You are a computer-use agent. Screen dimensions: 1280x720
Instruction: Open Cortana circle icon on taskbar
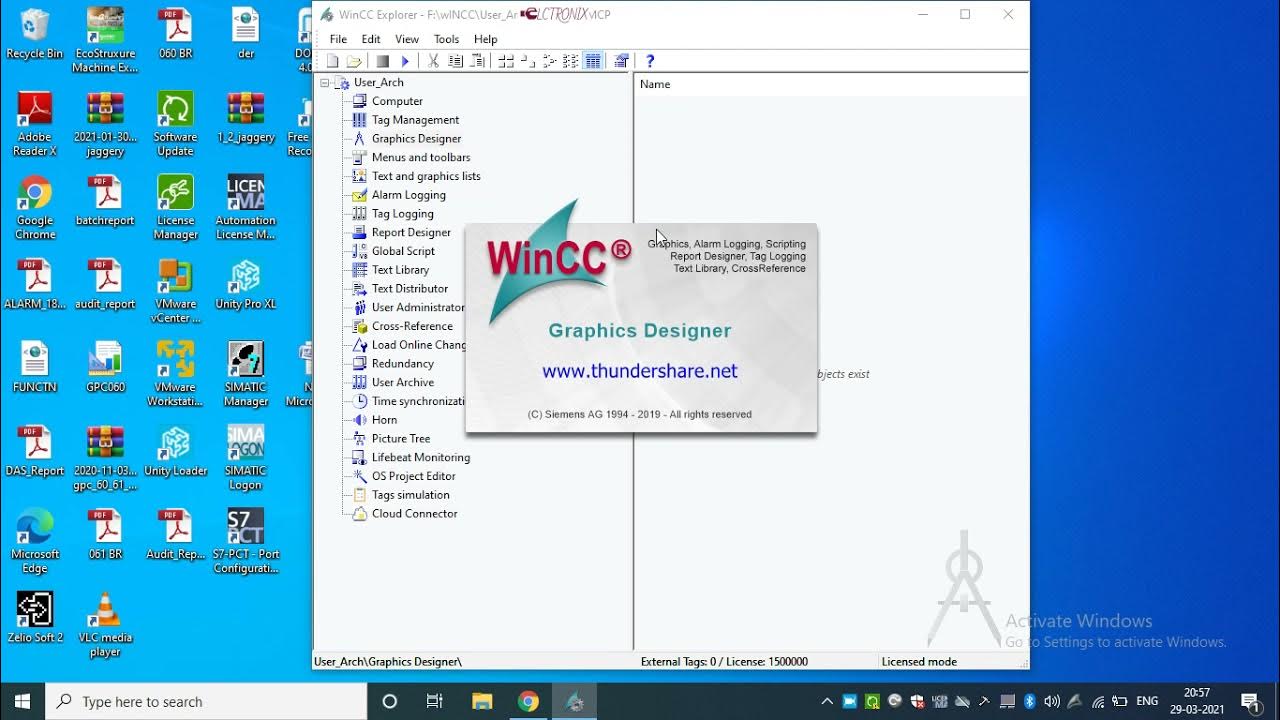click(390, 701)
